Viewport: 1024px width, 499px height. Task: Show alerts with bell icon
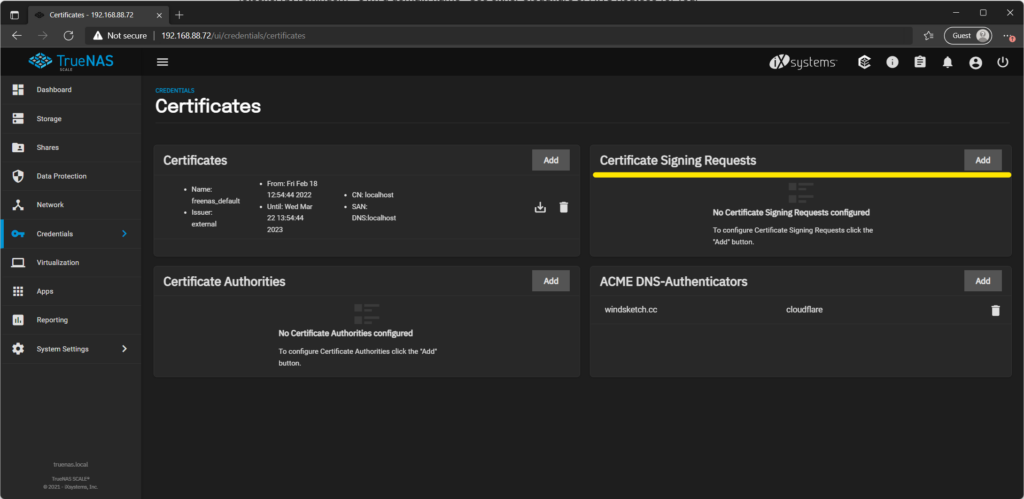pos(948,63)
